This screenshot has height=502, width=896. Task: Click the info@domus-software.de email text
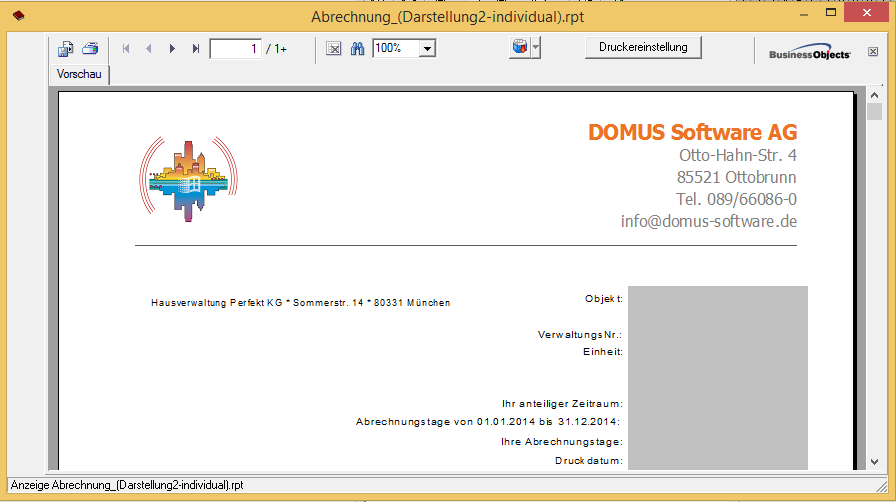pos(709,221)
